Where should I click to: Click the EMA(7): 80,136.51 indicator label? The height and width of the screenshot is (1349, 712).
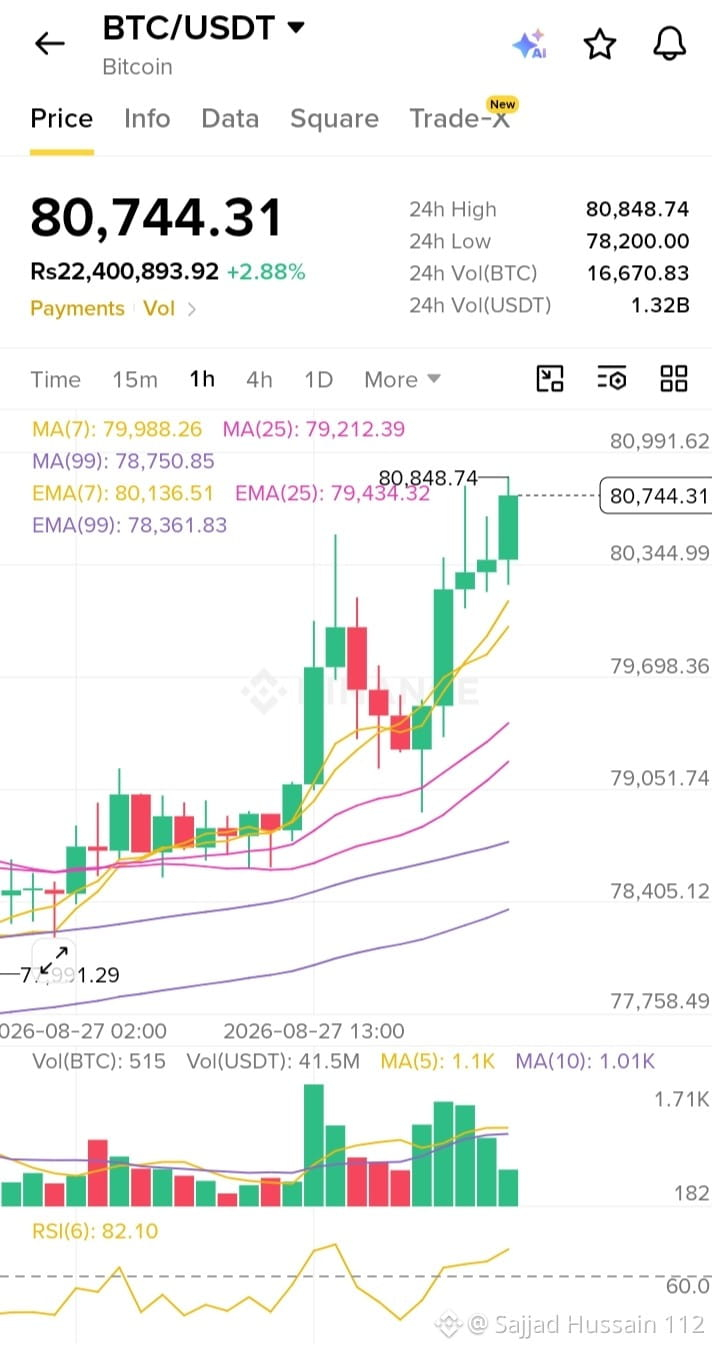coord(123,493)
